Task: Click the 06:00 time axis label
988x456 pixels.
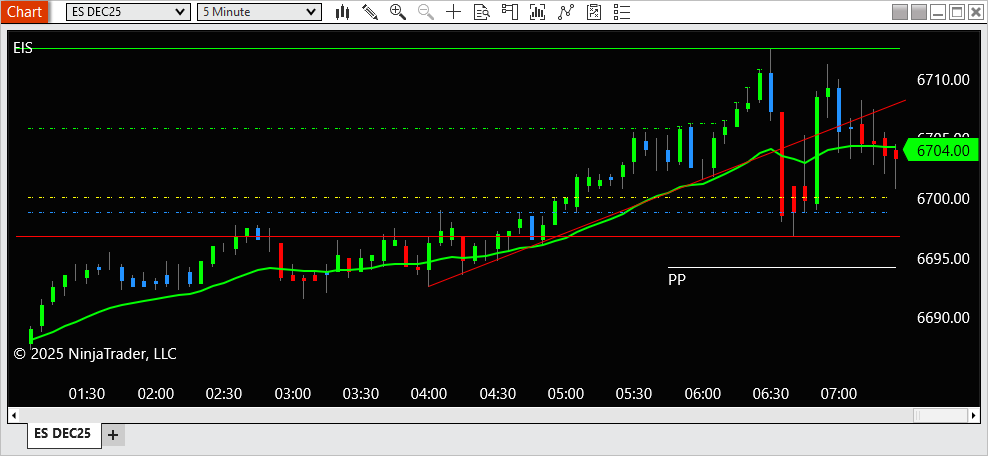Action: (703, 394)
